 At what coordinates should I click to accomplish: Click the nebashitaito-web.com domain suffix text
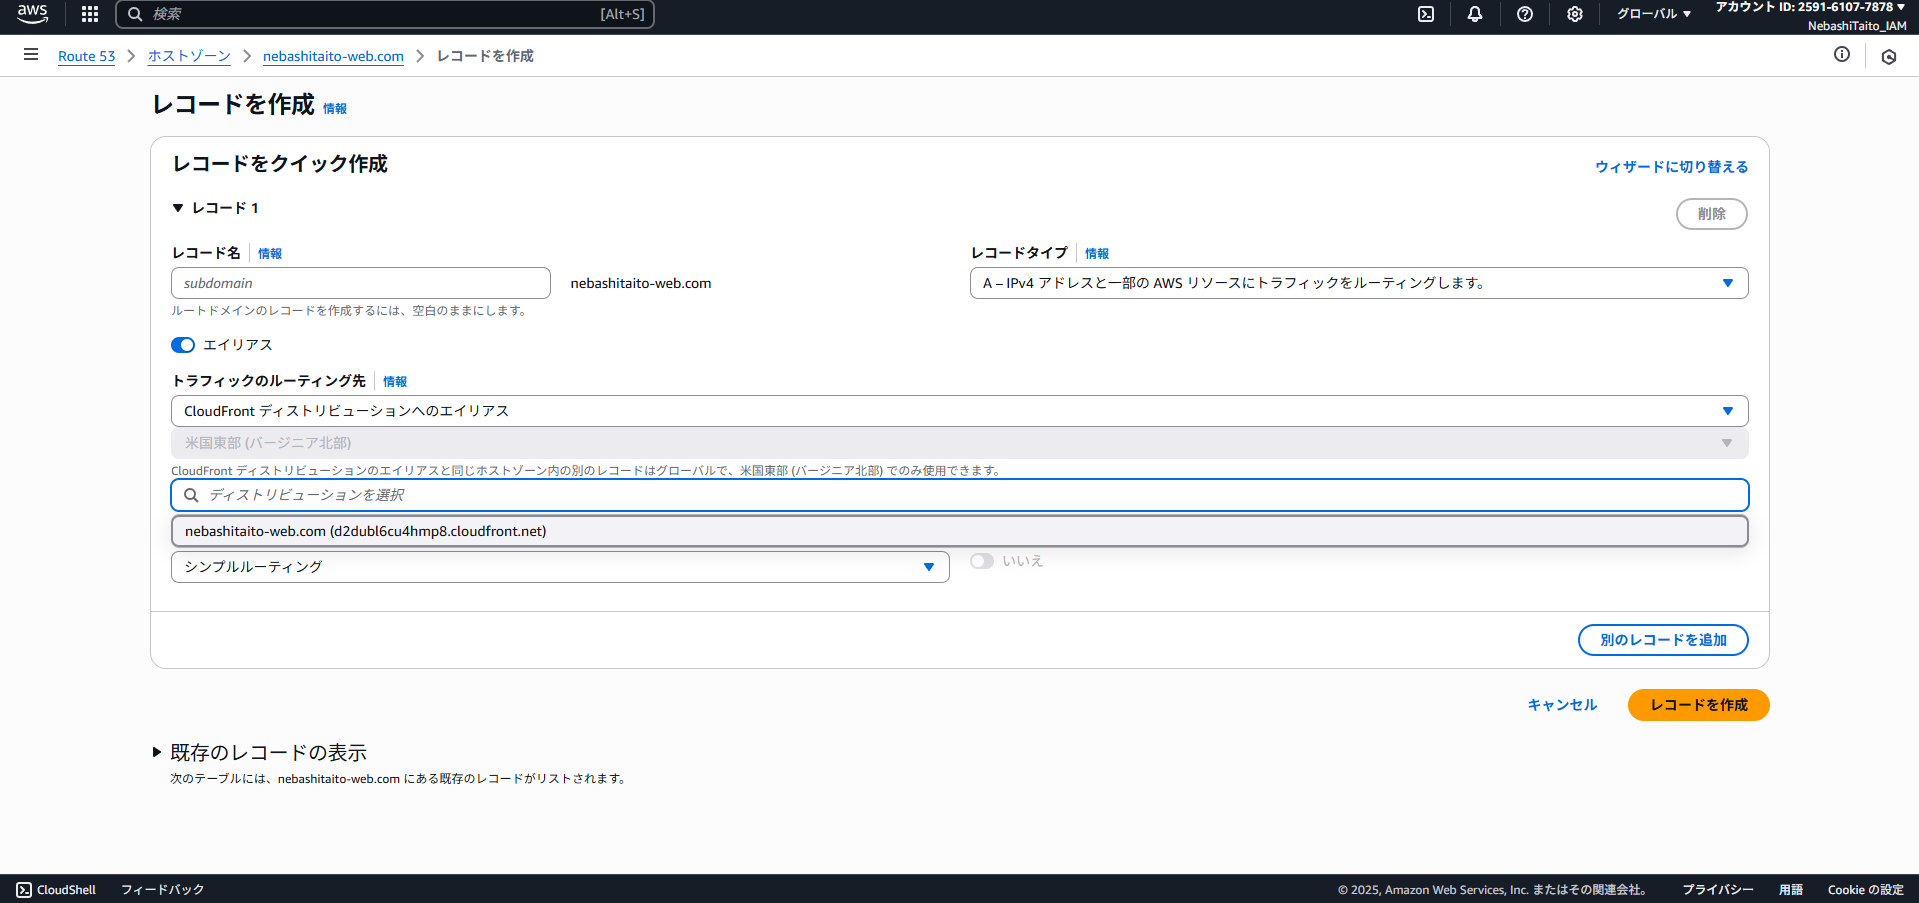641,283
